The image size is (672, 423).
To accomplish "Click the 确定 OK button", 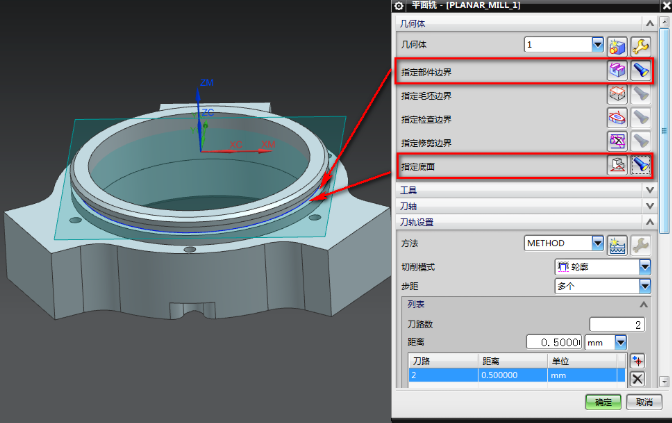I will [602, 402].
